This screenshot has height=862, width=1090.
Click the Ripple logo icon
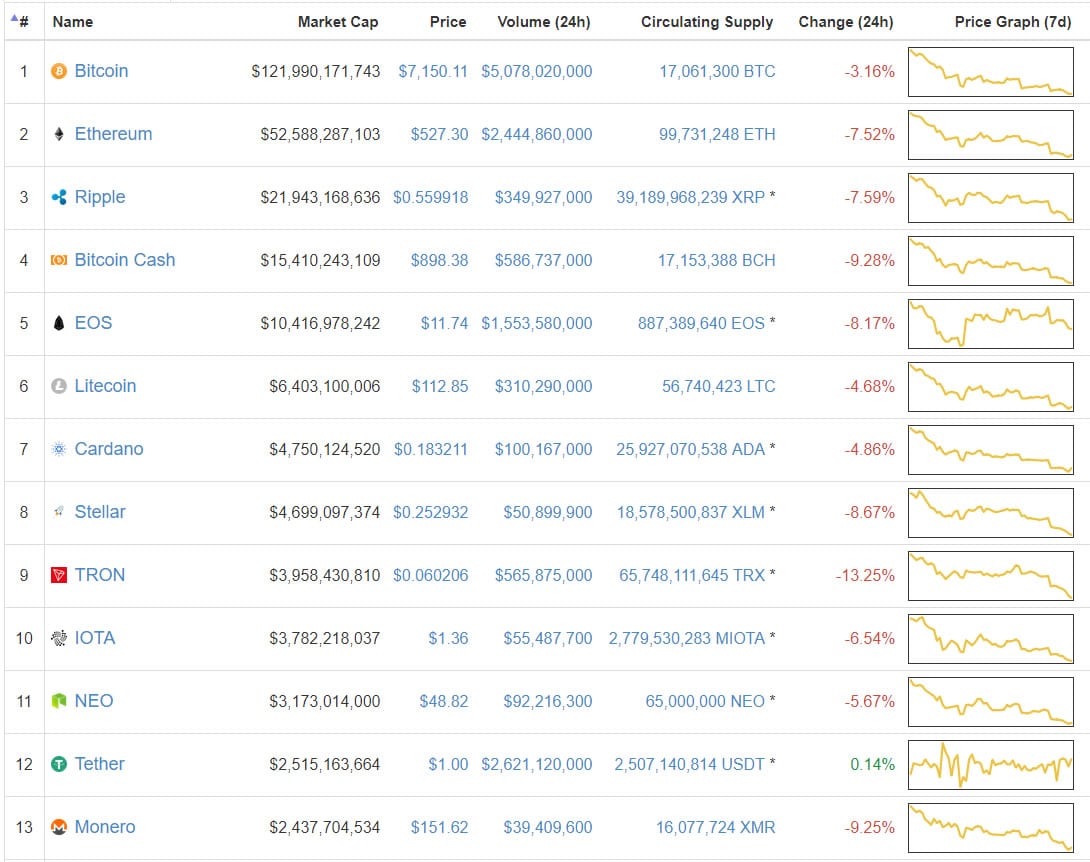[x=59, y=197]
